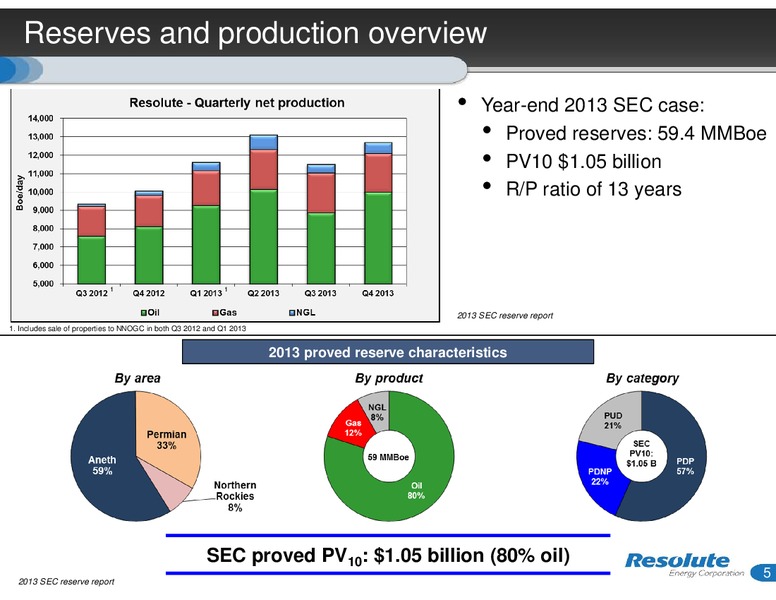Click the 5,000 y-axis value
This screenshot has width=776, height=600.
coord(43,284)
